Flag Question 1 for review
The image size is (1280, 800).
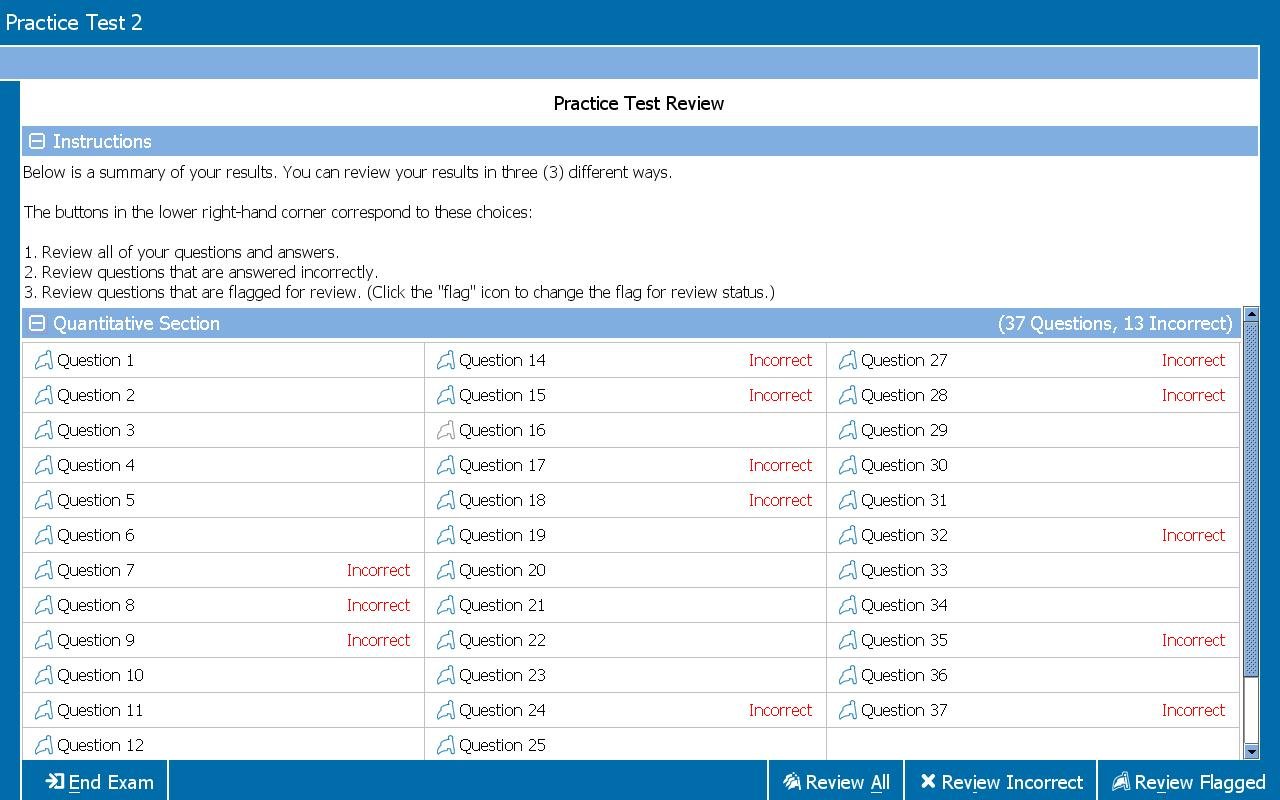point(43,361)
